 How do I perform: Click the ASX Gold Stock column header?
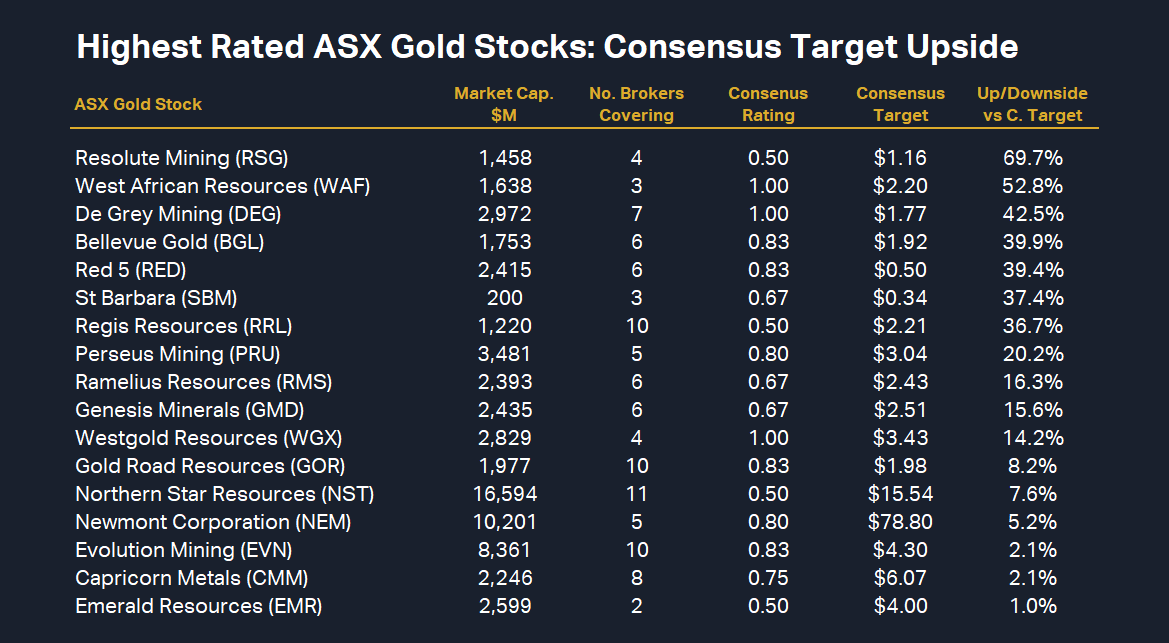click(x=138, y=104)
